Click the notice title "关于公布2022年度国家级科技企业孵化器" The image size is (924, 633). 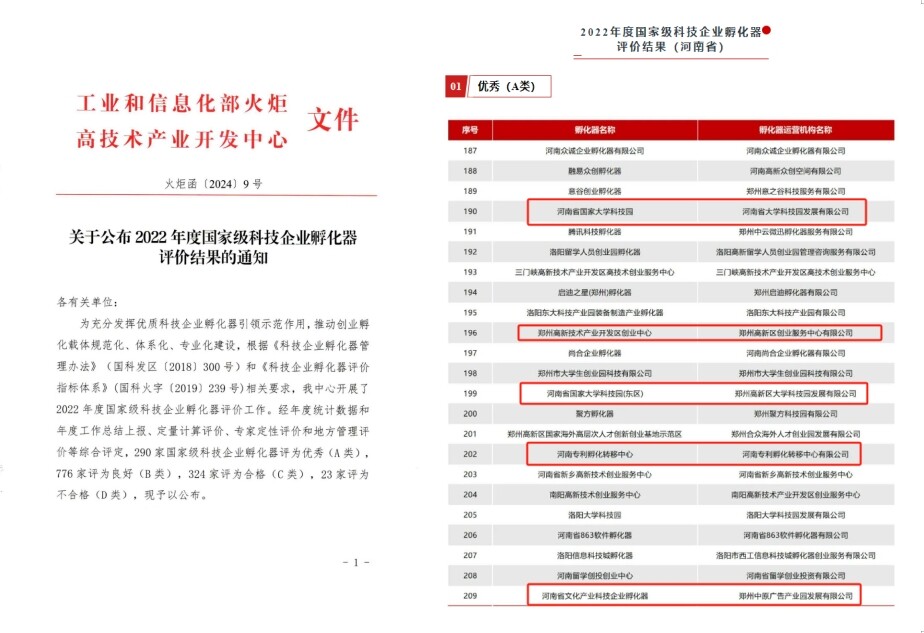213,237
